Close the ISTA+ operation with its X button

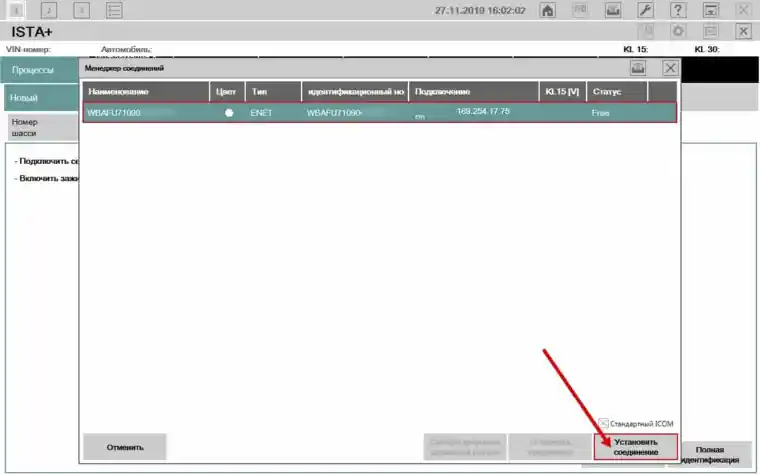click(743, 32)
